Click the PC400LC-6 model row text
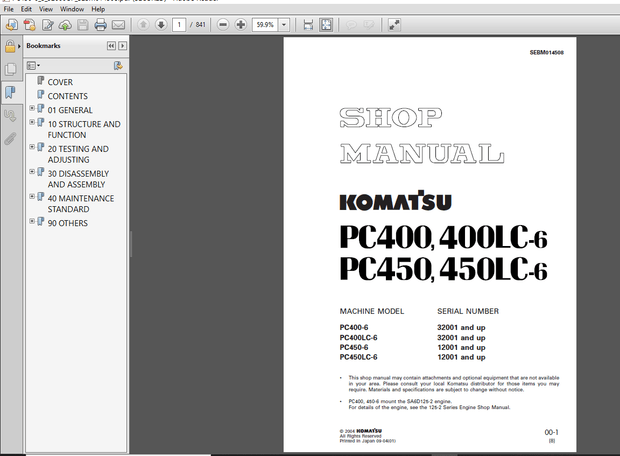The width and height of the screenshot is (620, 456). (358, 338)
